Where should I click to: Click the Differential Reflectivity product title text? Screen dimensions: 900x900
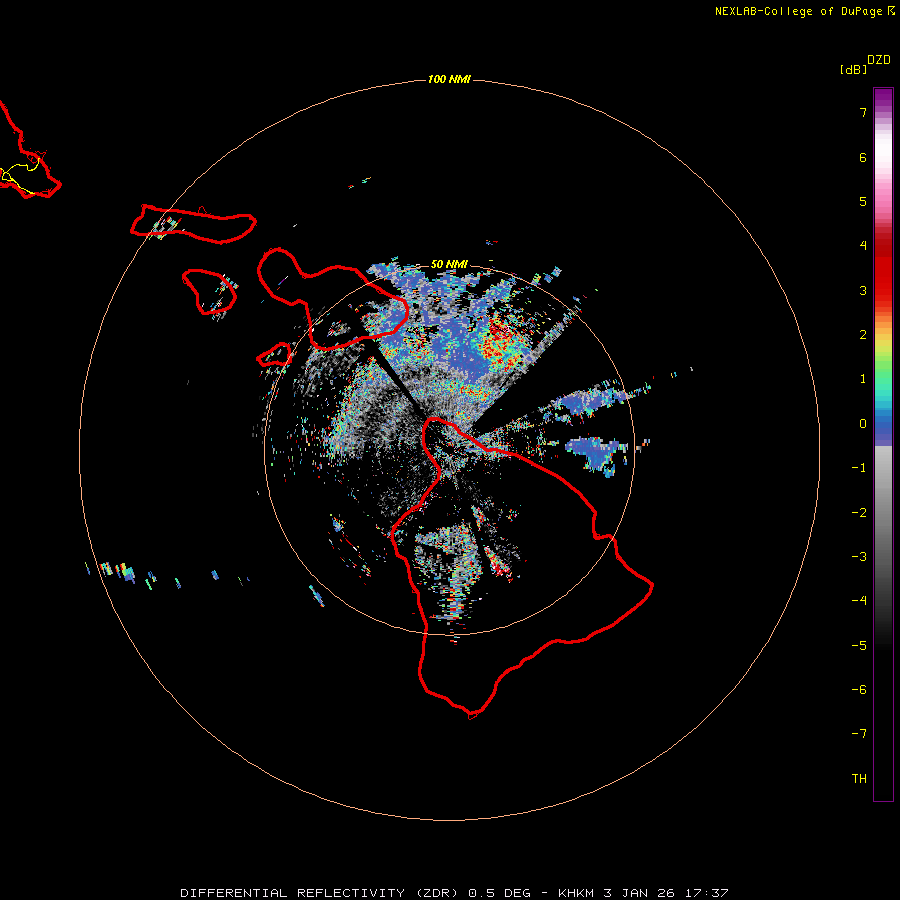click(321, 893)
